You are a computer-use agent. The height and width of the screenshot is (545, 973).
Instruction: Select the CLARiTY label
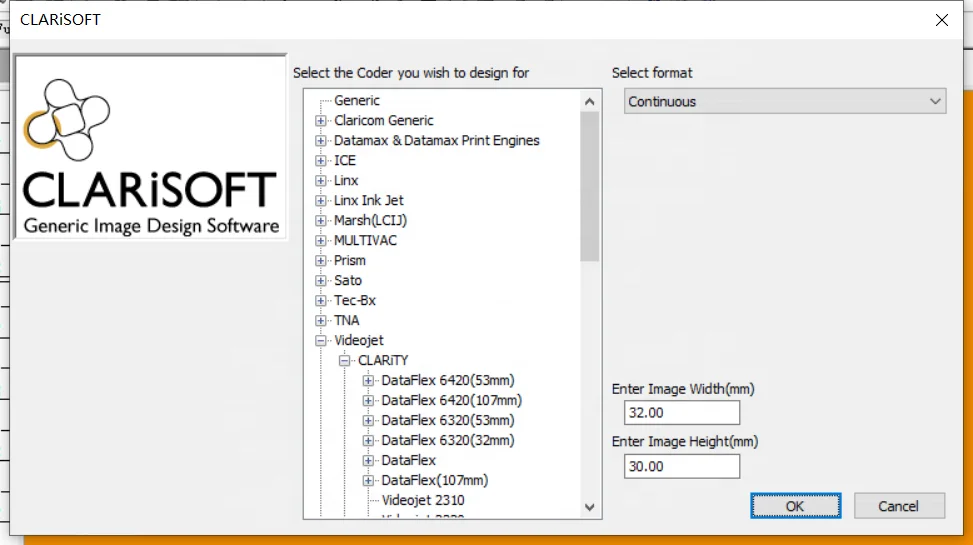click(x=383, y=360)
